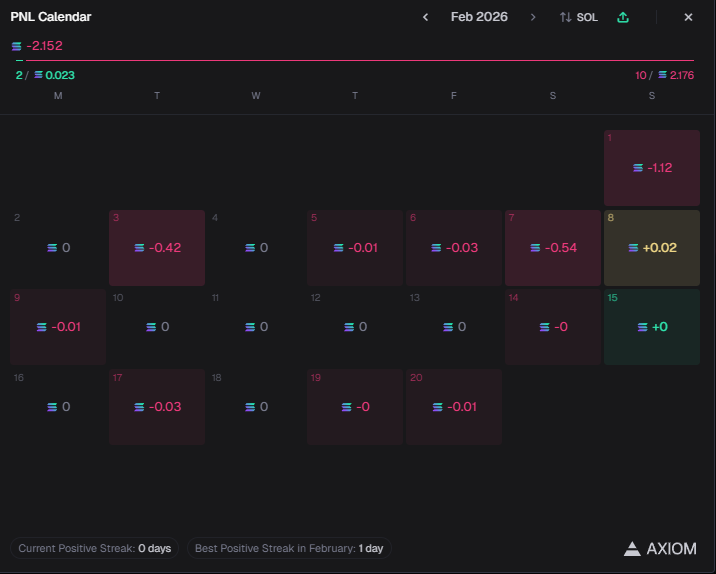Select day 14 cell showing -0
Image resolution: width=716 pixels, height=574 pixels.
pyautogui.click(x=553, y=327)
